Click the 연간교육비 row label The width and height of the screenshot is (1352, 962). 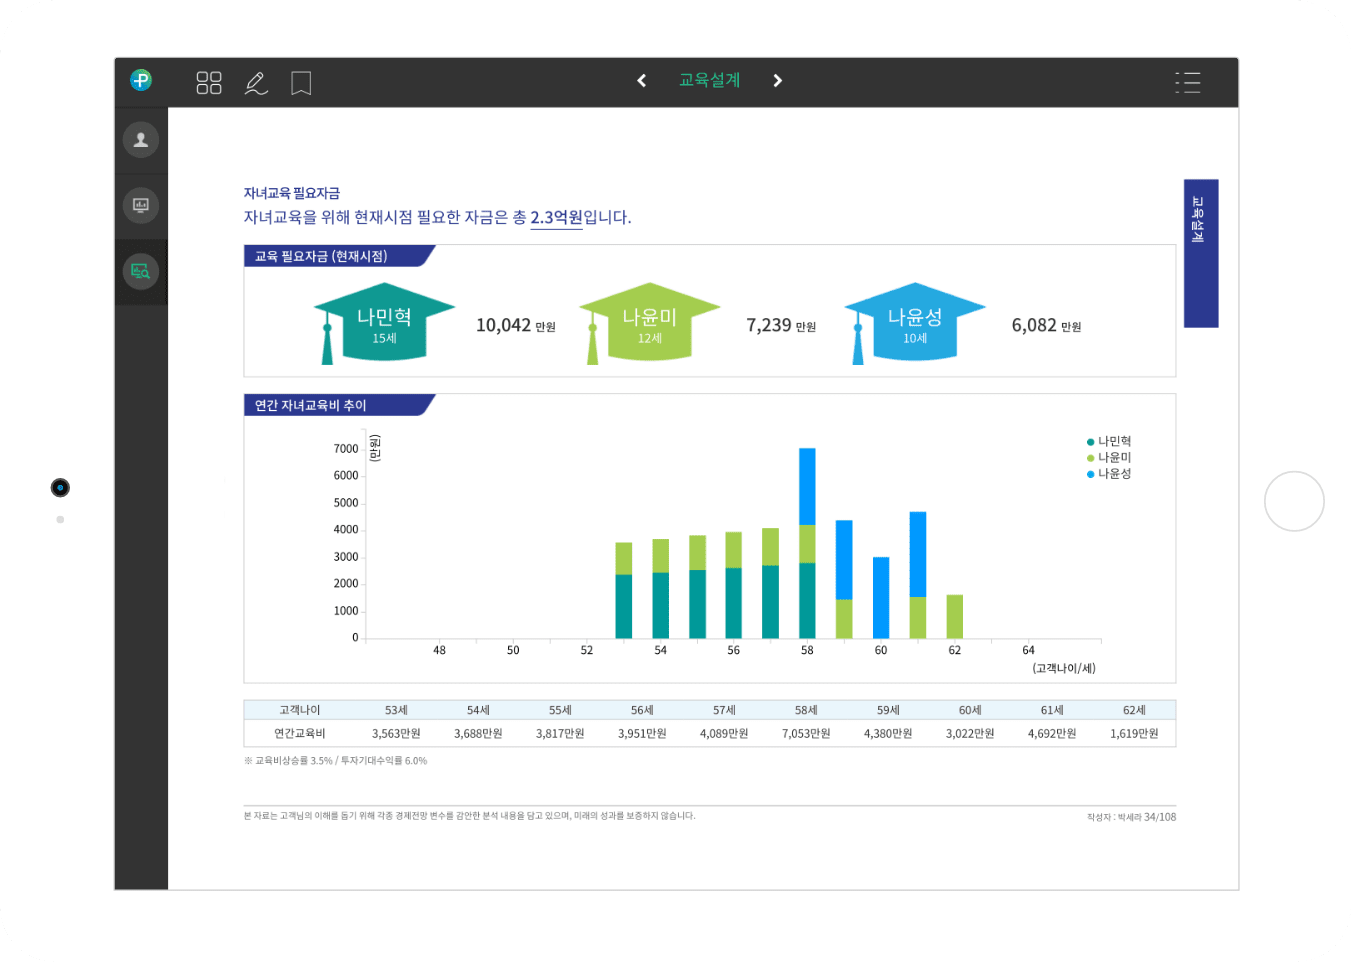300,733
